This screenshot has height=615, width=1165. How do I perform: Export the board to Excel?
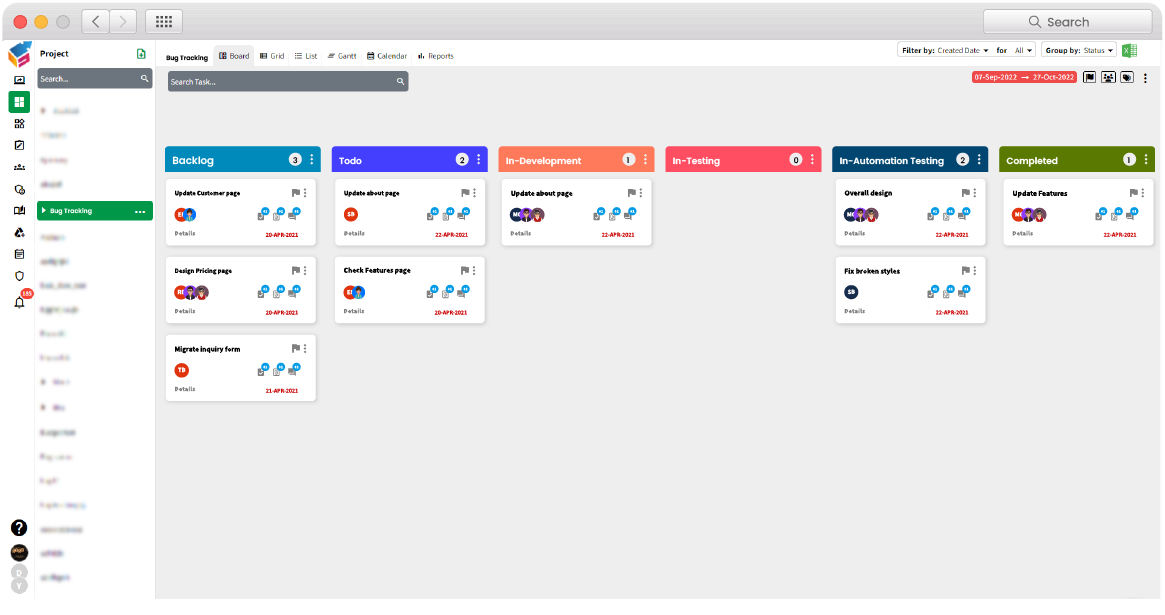[1128, 50]
